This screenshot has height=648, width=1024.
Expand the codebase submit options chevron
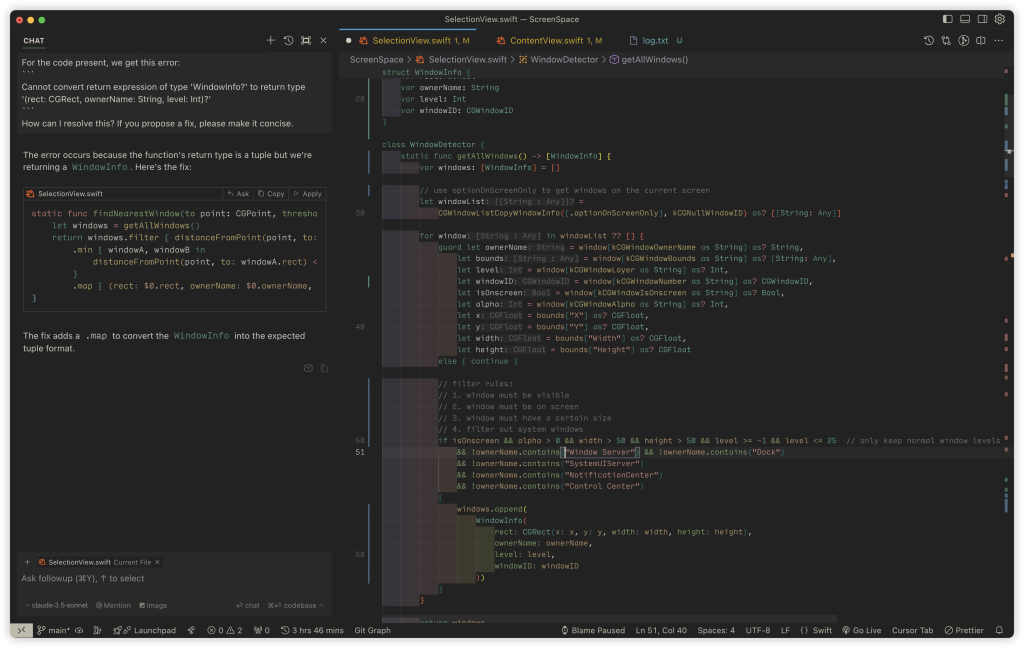tap(323, 605)
